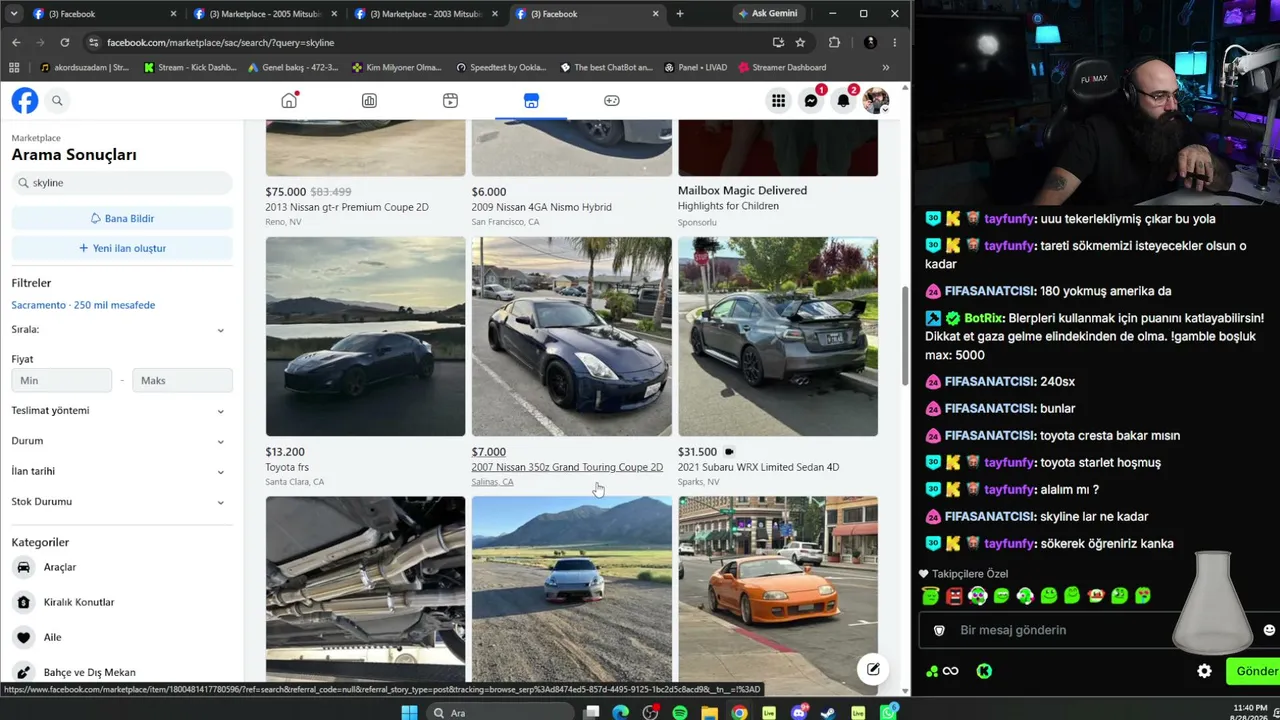Viewport: 1280px width, 720px height.
Task: Open Chrome extensions puzzle icon
Action: coord(834,42)
